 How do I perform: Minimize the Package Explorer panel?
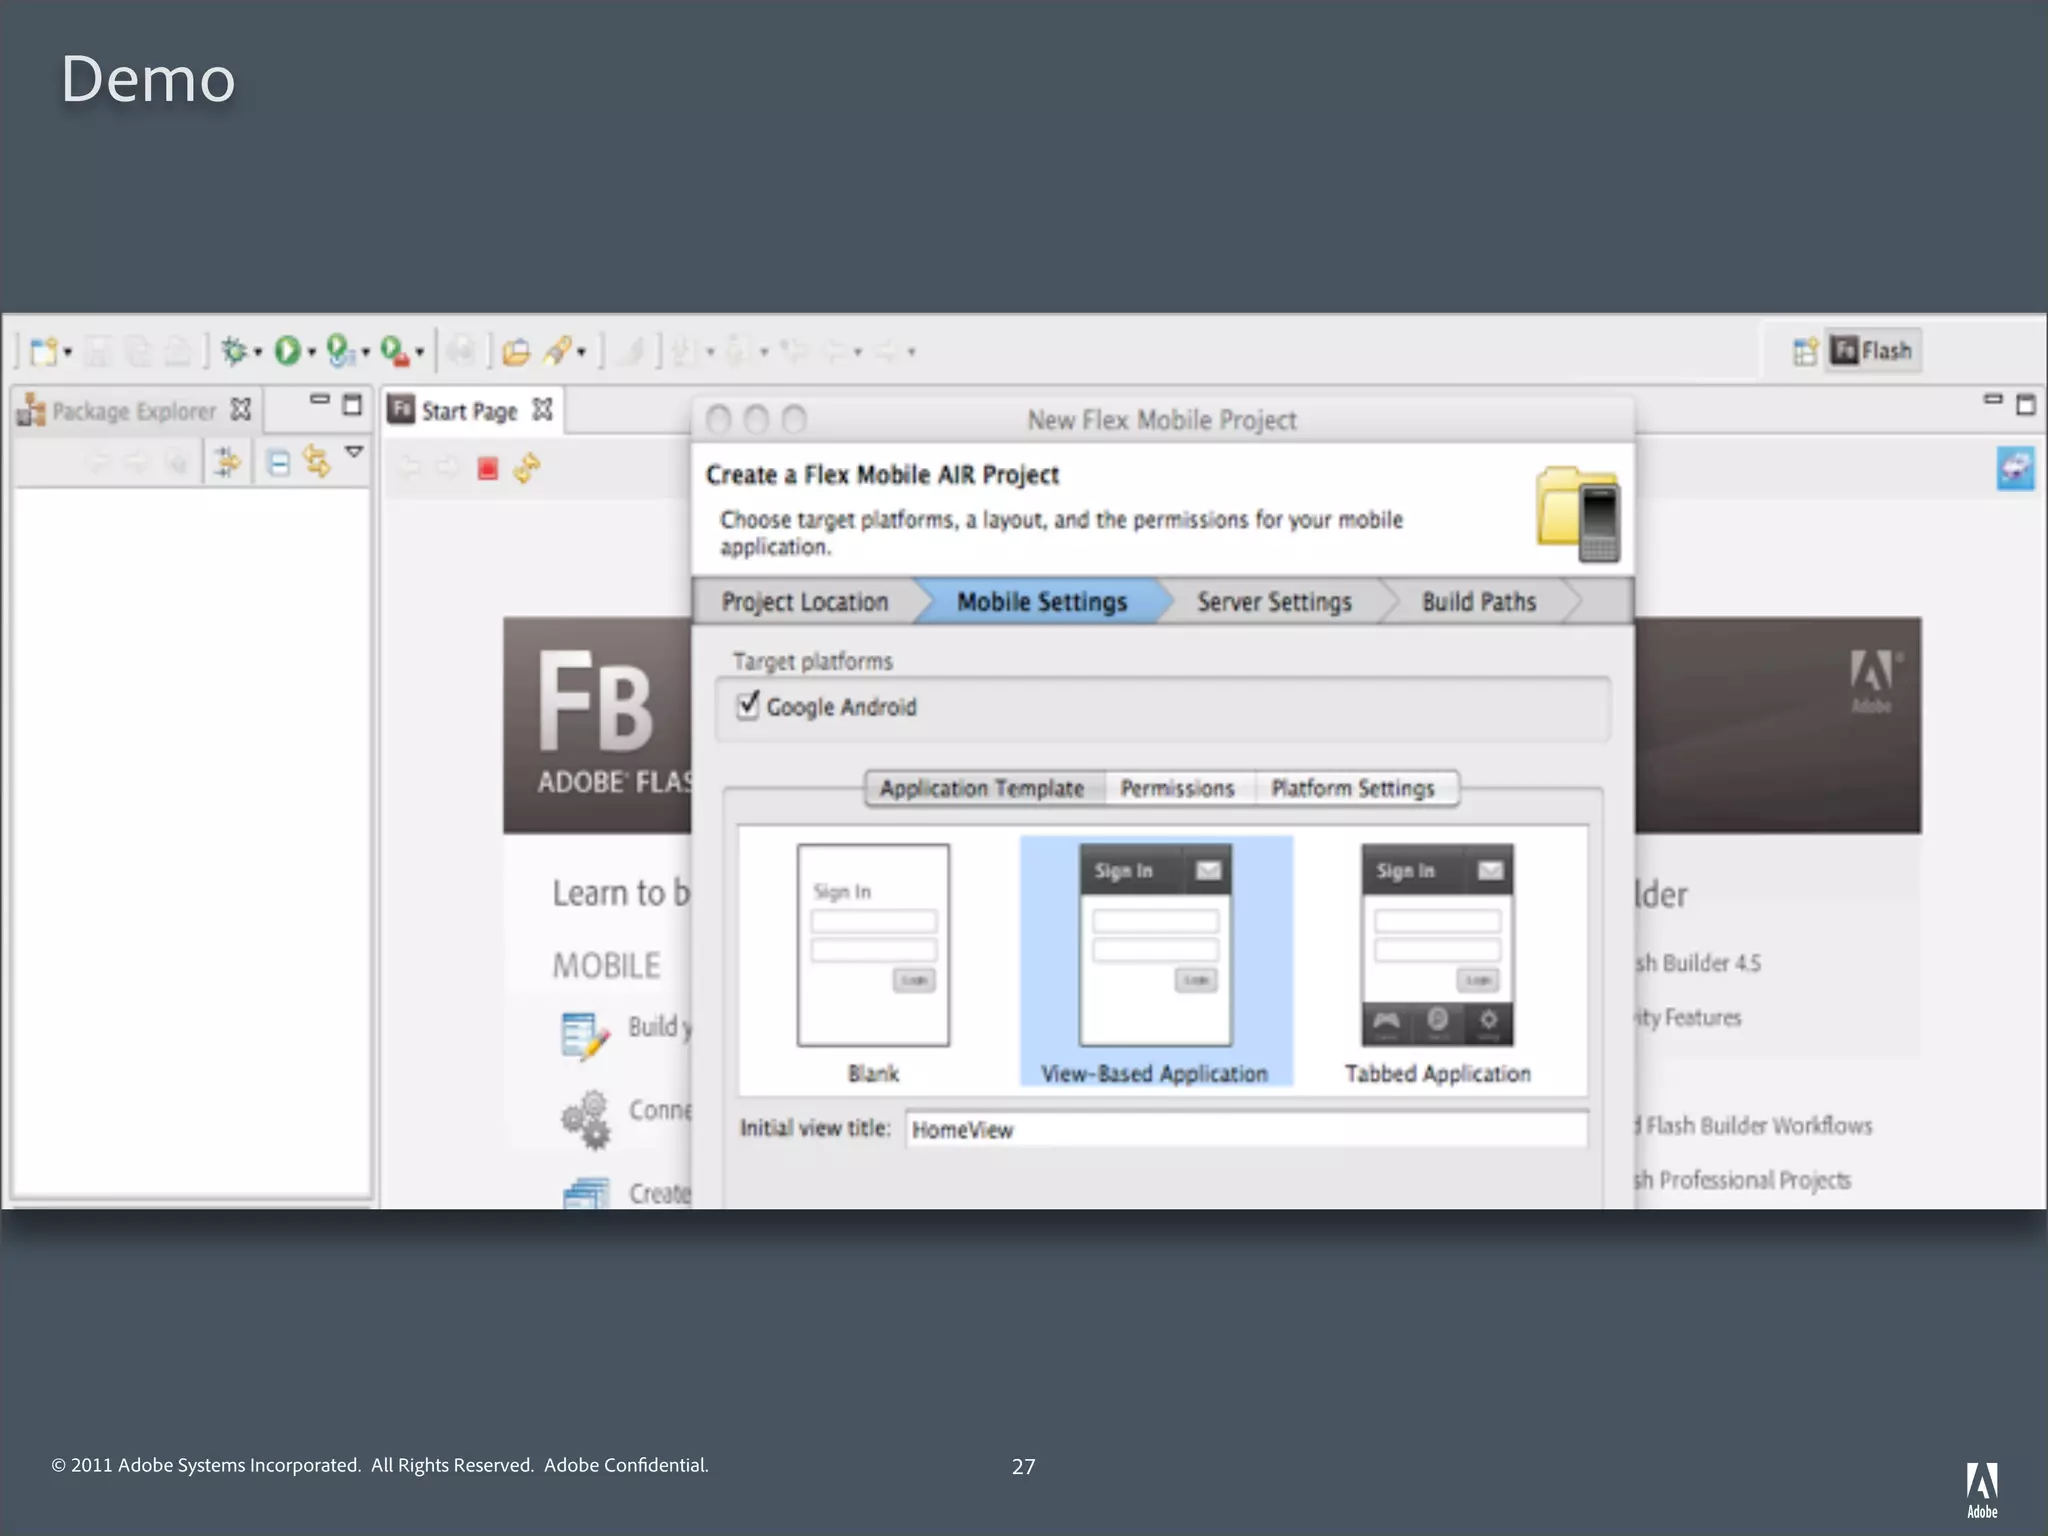point(320,399)
